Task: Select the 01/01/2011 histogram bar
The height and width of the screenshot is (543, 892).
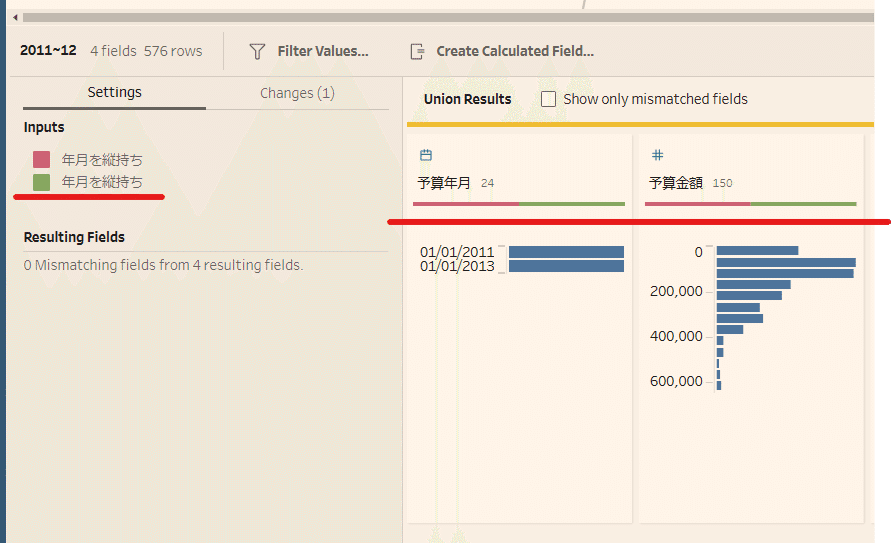Action: click(566, 252)
